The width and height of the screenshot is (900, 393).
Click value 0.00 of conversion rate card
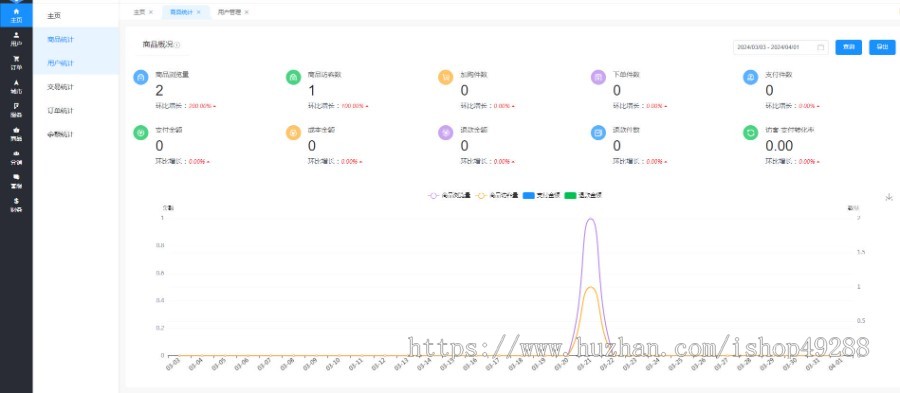pyautogui.click(x=779, y=146)
